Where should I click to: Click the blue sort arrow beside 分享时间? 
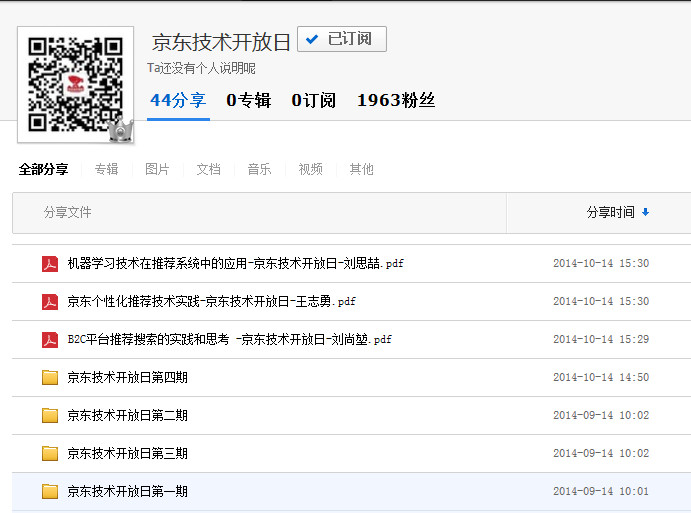click(x=646, y=212)
